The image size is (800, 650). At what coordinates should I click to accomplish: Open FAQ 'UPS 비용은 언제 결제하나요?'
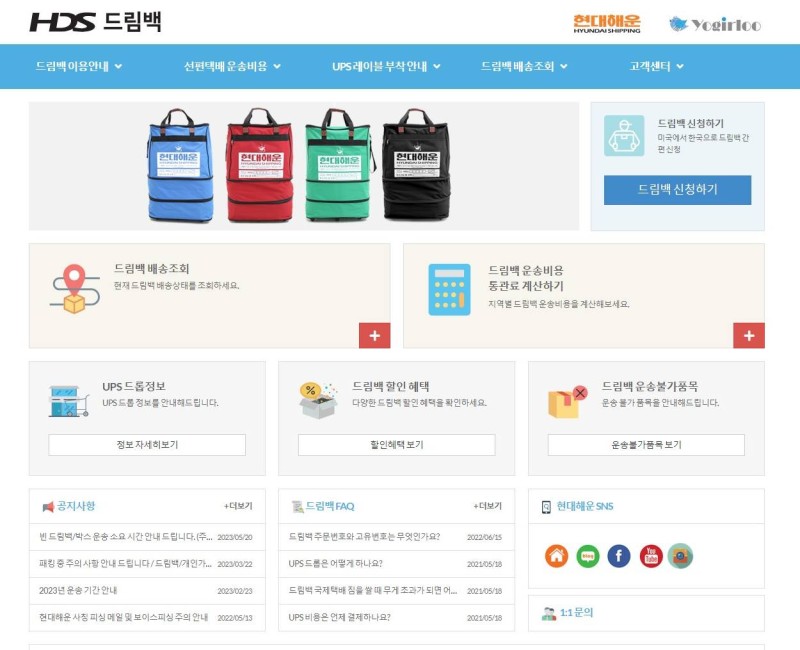339,617
